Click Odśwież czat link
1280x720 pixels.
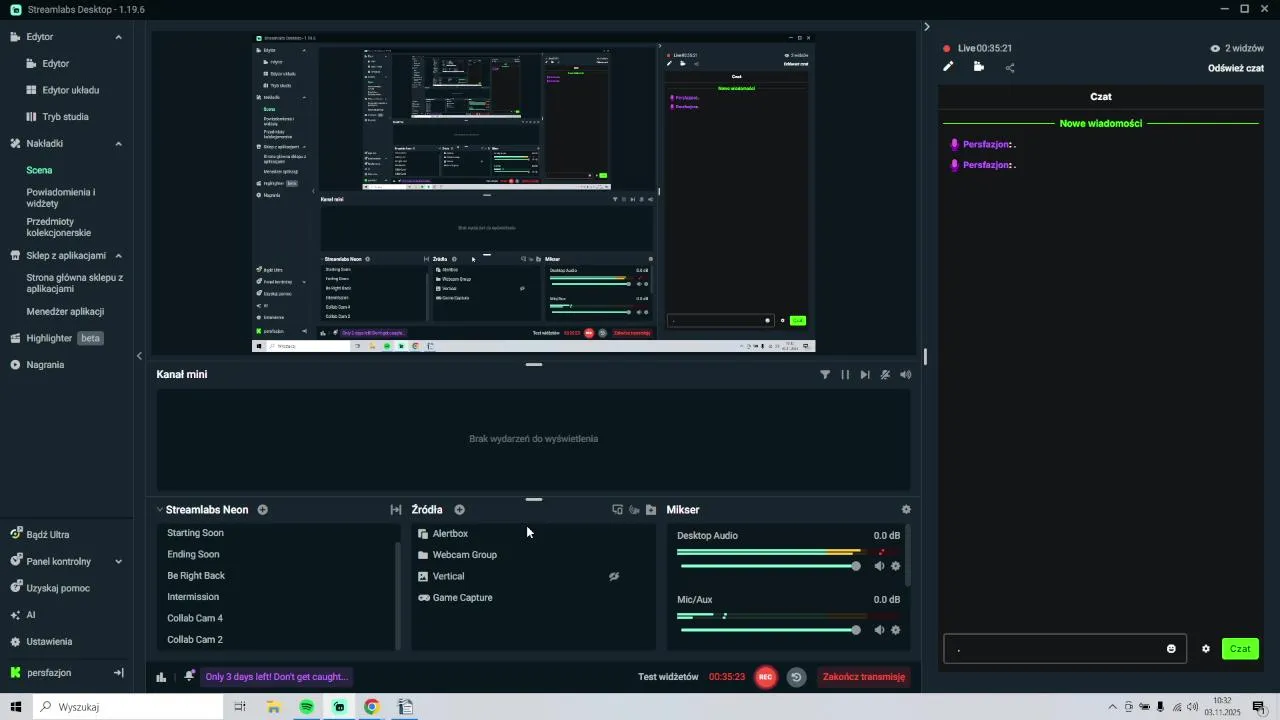(x=1236, y=68)
